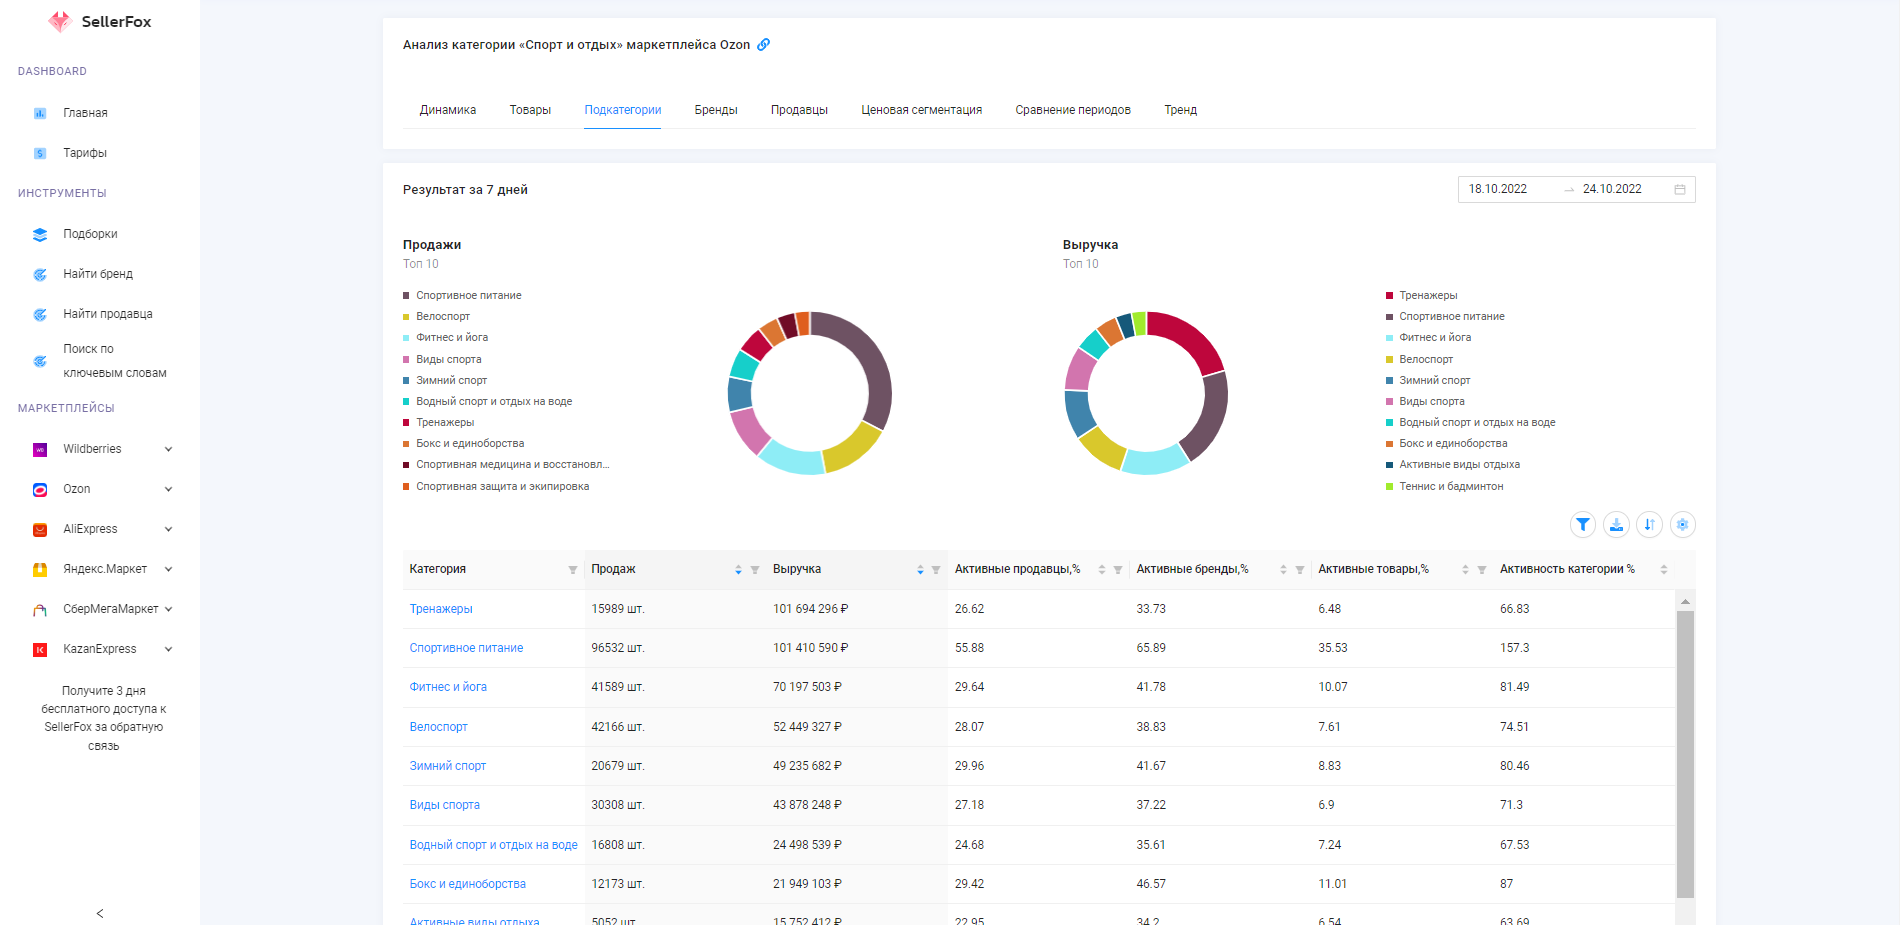Switch to the Ценовая сегментация tab
This screenshot has width=1900, height=925.
[921, 110]
